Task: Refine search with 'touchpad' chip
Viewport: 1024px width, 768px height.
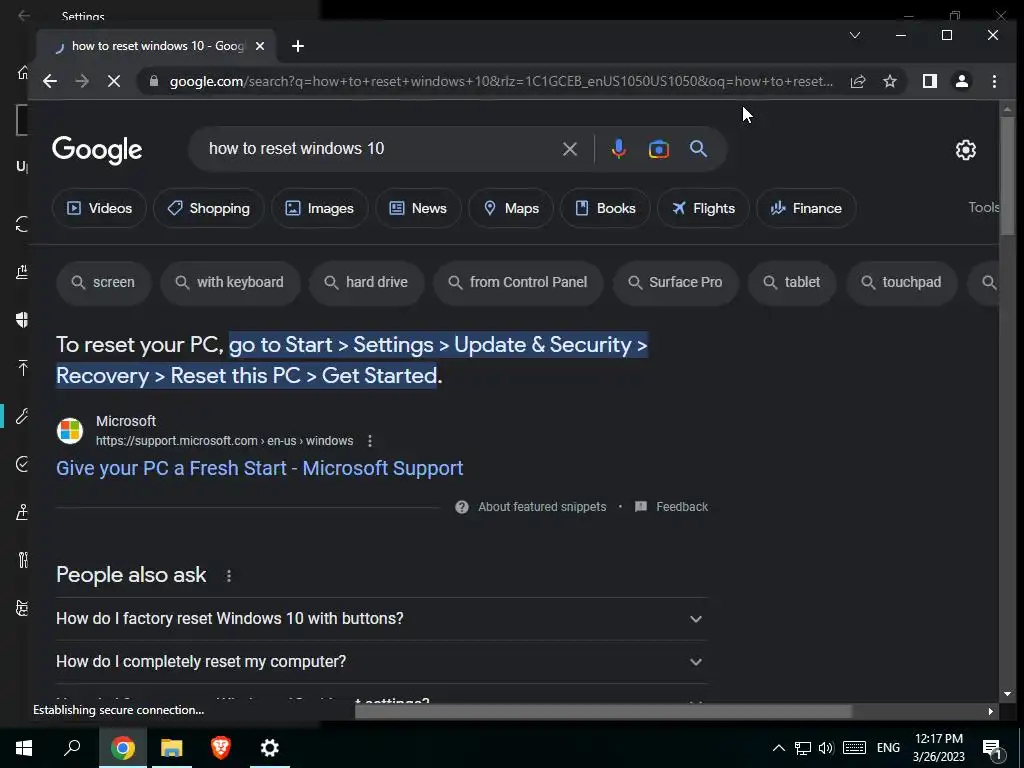Action: click(x=902, y=283)
